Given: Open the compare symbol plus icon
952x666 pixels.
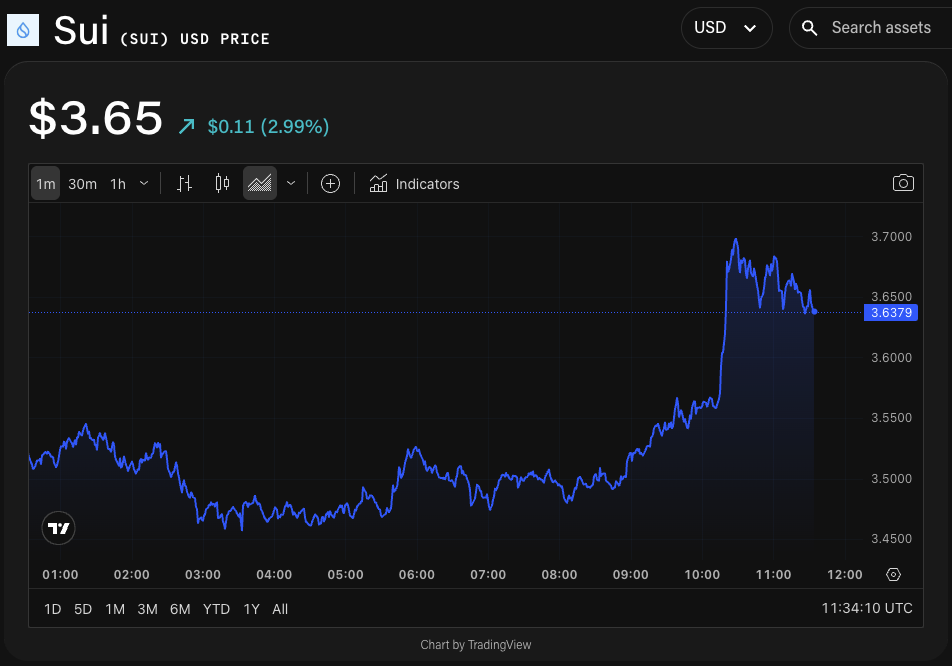Looking at the screenshot, I should 330,183.
